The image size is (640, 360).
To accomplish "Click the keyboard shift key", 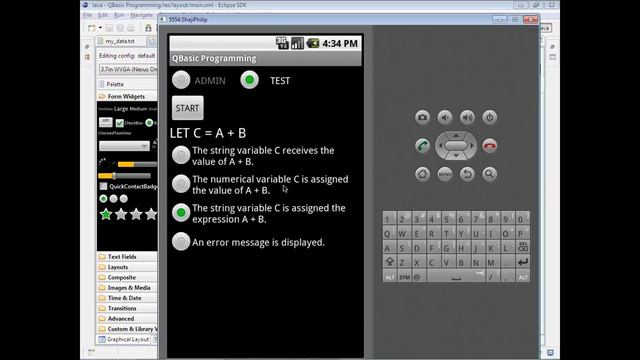I will click(x=389, y=262).
